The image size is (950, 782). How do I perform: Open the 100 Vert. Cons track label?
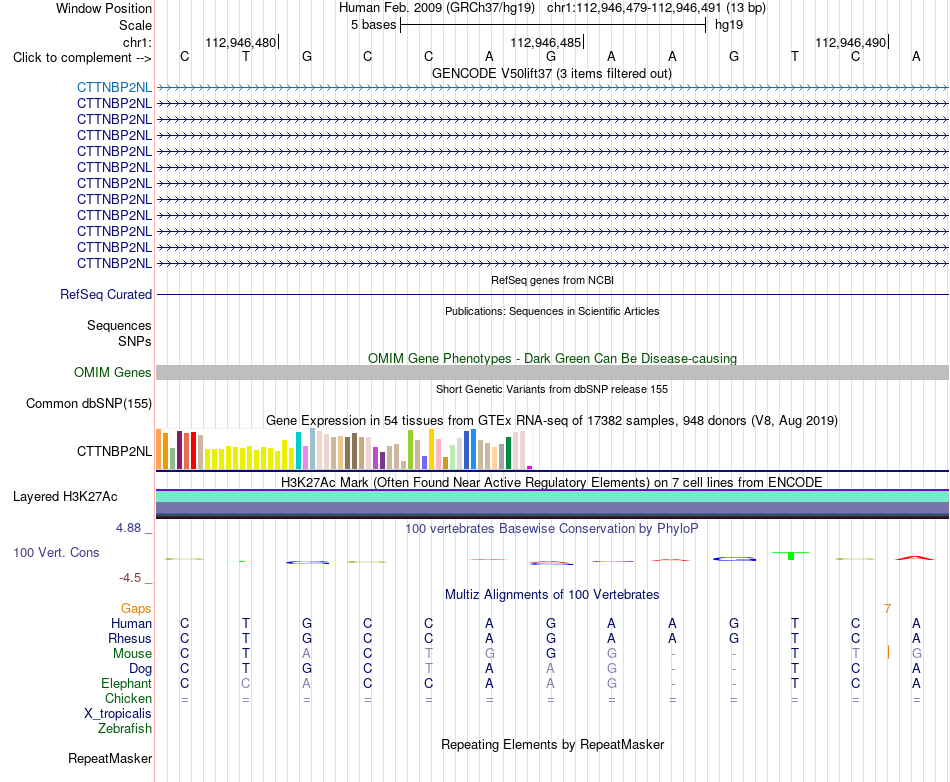coord(56,552)
